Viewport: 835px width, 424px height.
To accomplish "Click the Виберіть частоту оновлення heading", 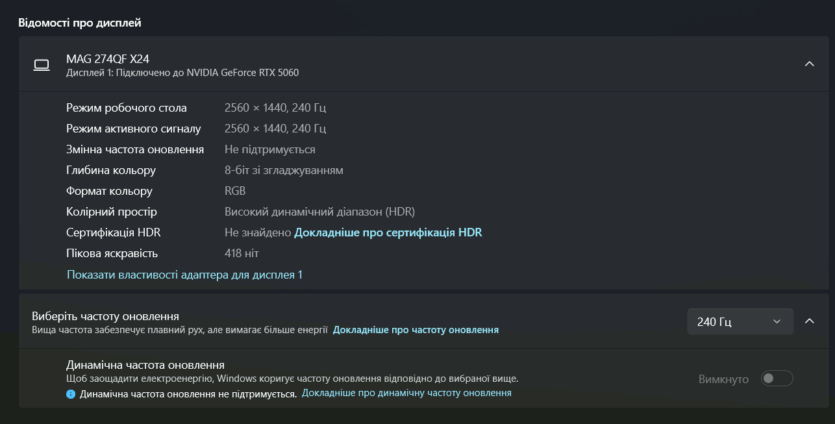I will click(106, 315).
